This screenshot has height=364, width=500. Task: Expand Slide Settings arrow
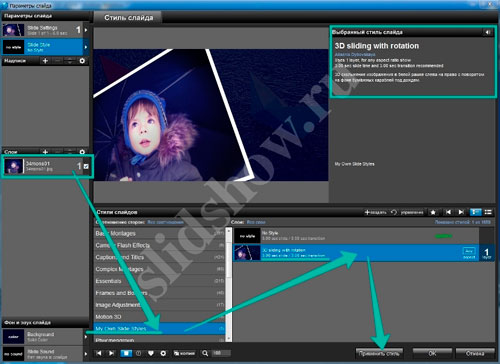[x=86, y=30]
